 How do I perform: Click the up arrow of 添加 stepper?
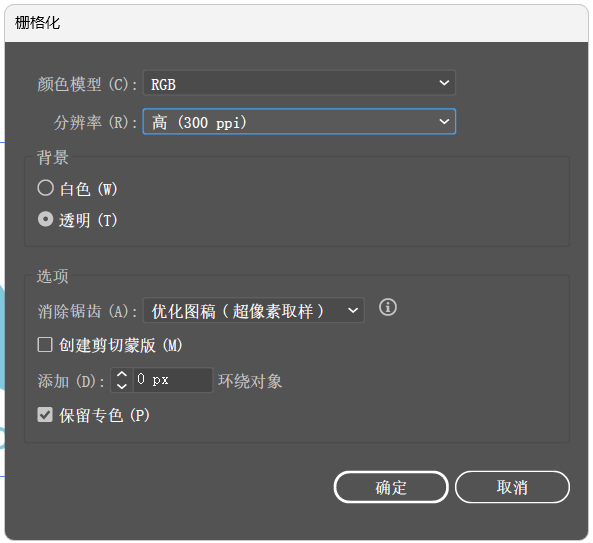[x=121, y=374]
